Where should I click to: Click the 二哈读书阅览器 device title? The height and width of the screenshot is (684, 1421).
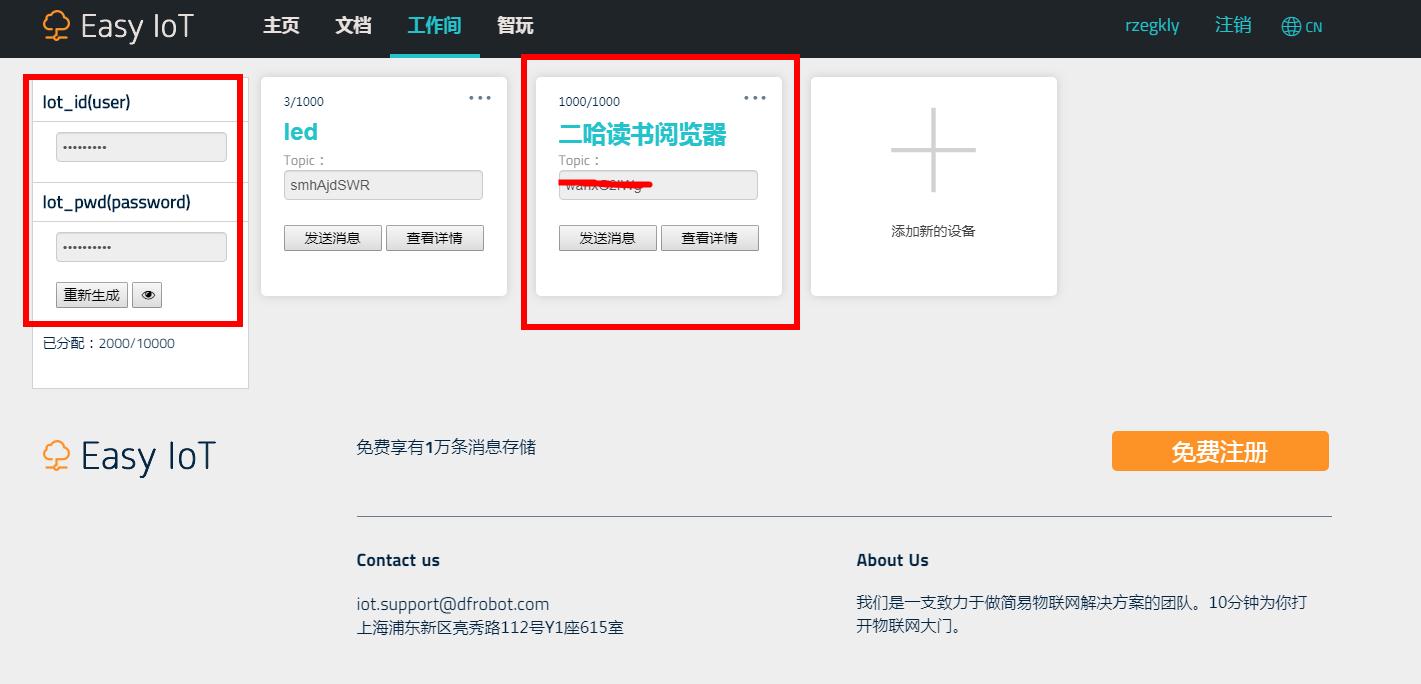click(x=642, y=134)
